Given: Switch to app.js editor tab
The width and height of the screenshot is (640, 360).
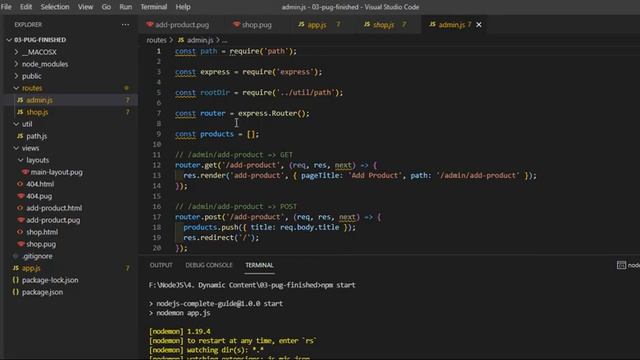Looking at the screenshot, I should tap(318, 25).
